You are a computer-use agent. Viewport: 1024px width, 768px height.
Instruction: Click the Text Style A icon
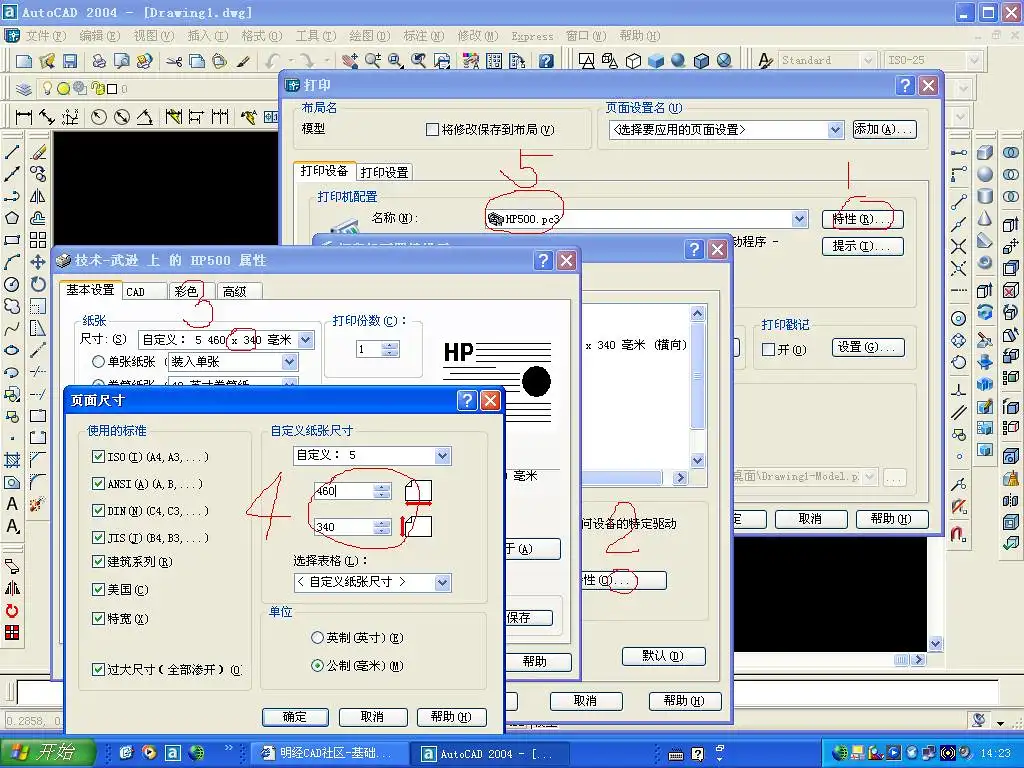click(x=765, y=61)
